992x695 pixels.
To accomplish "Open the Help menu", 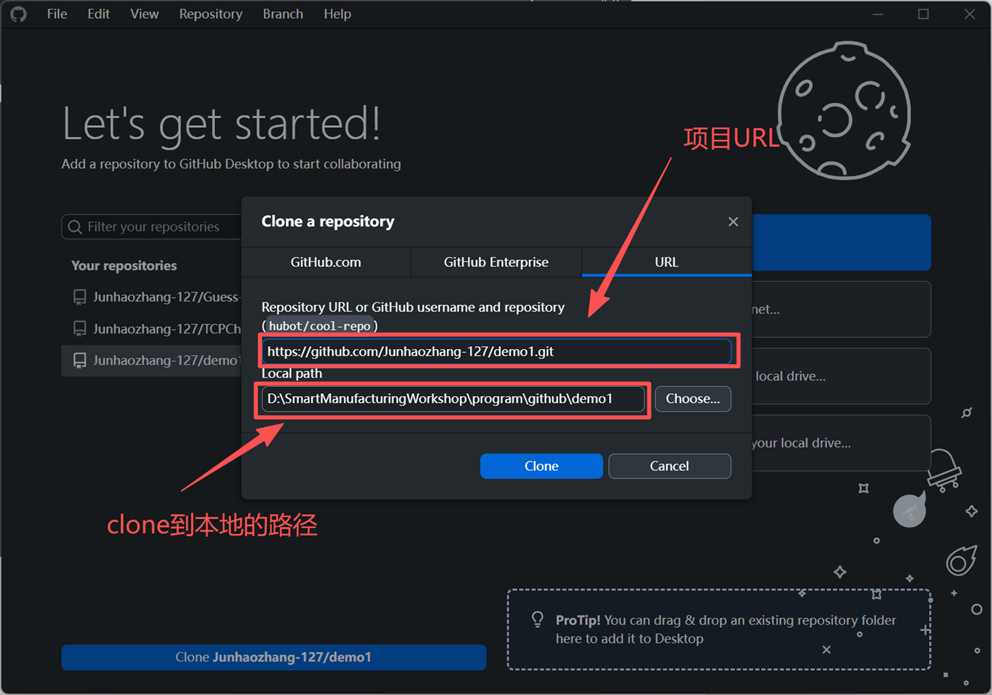I will click(337, 14).
